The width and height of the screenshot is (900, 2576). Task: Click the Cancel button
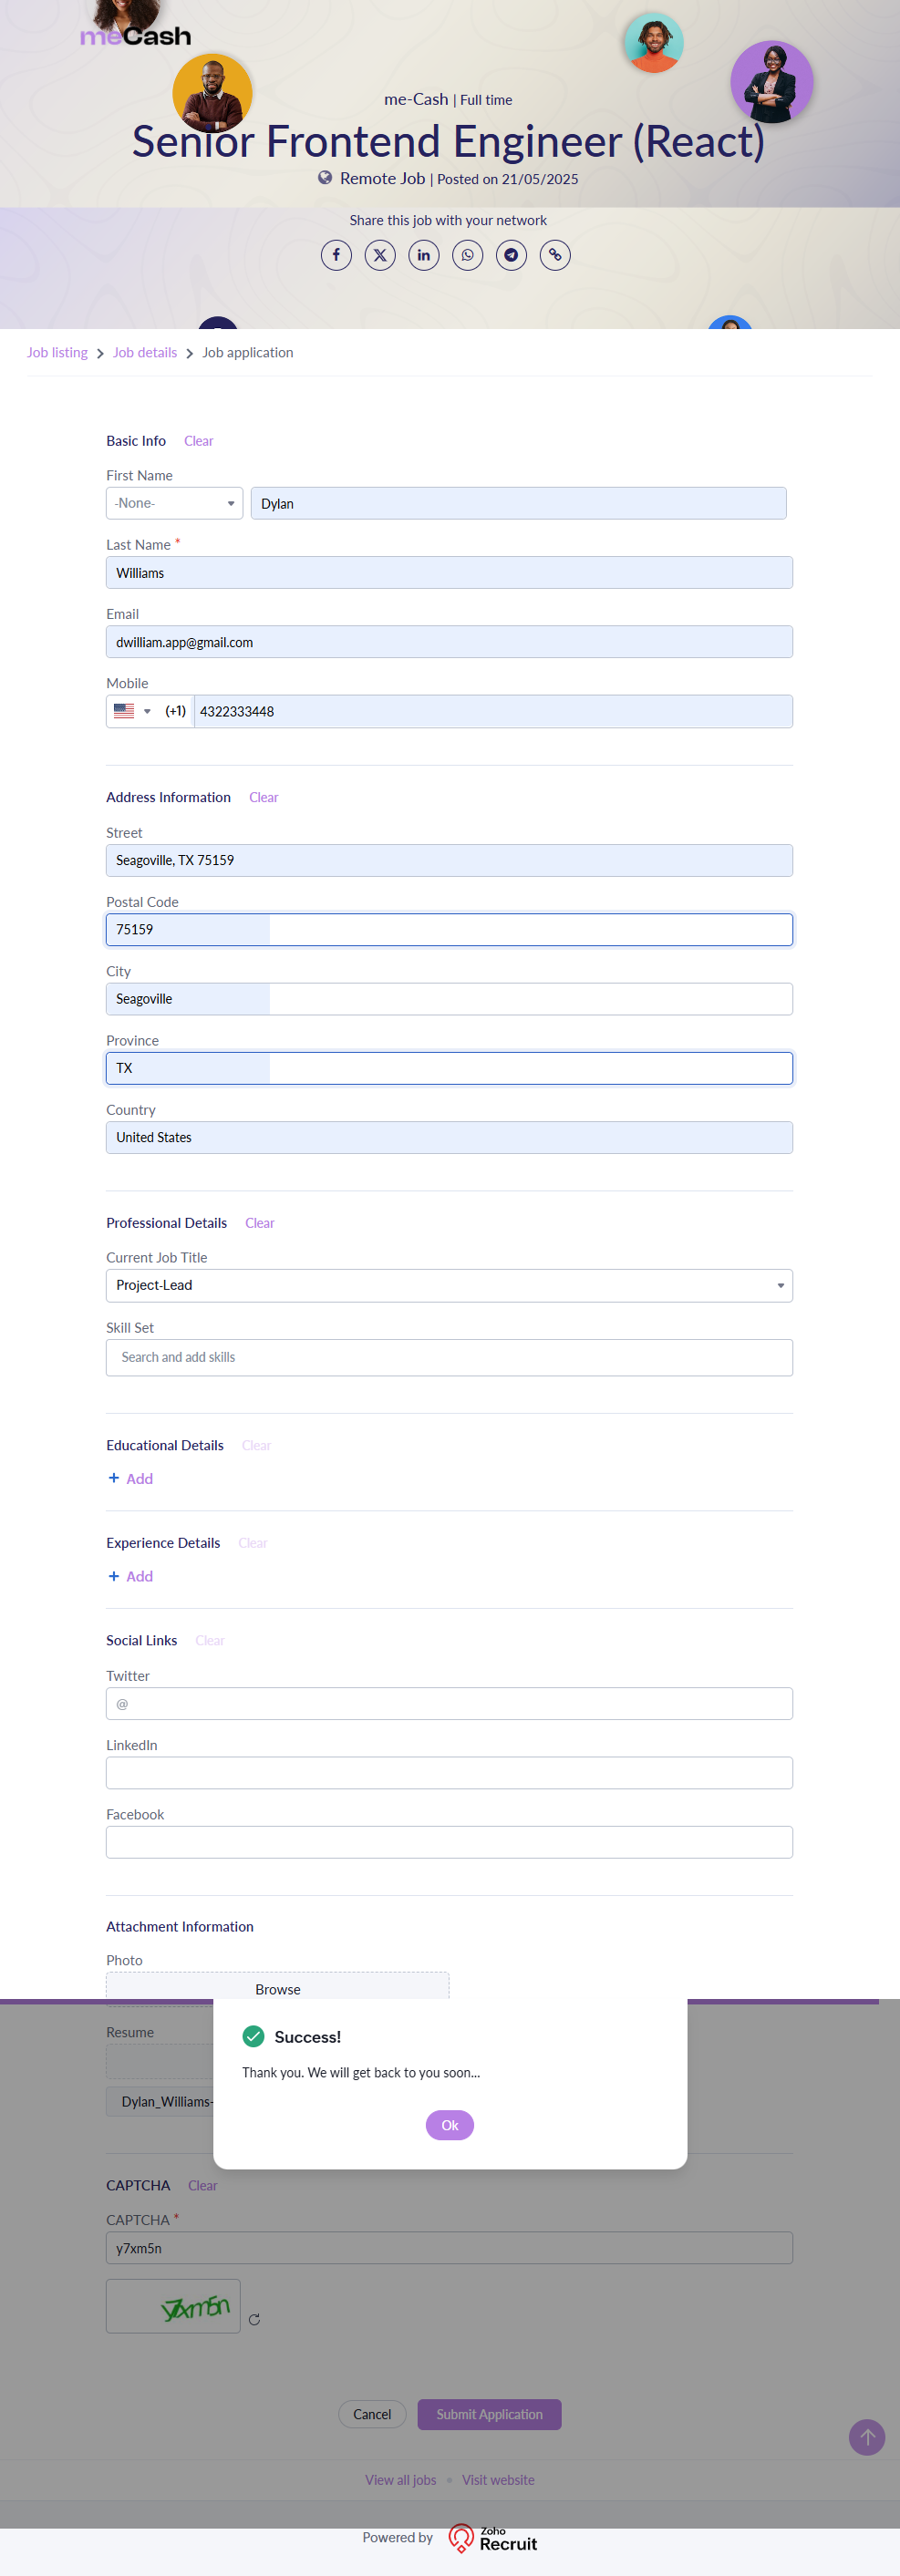pyautogui.click(x=372, y=2414)
